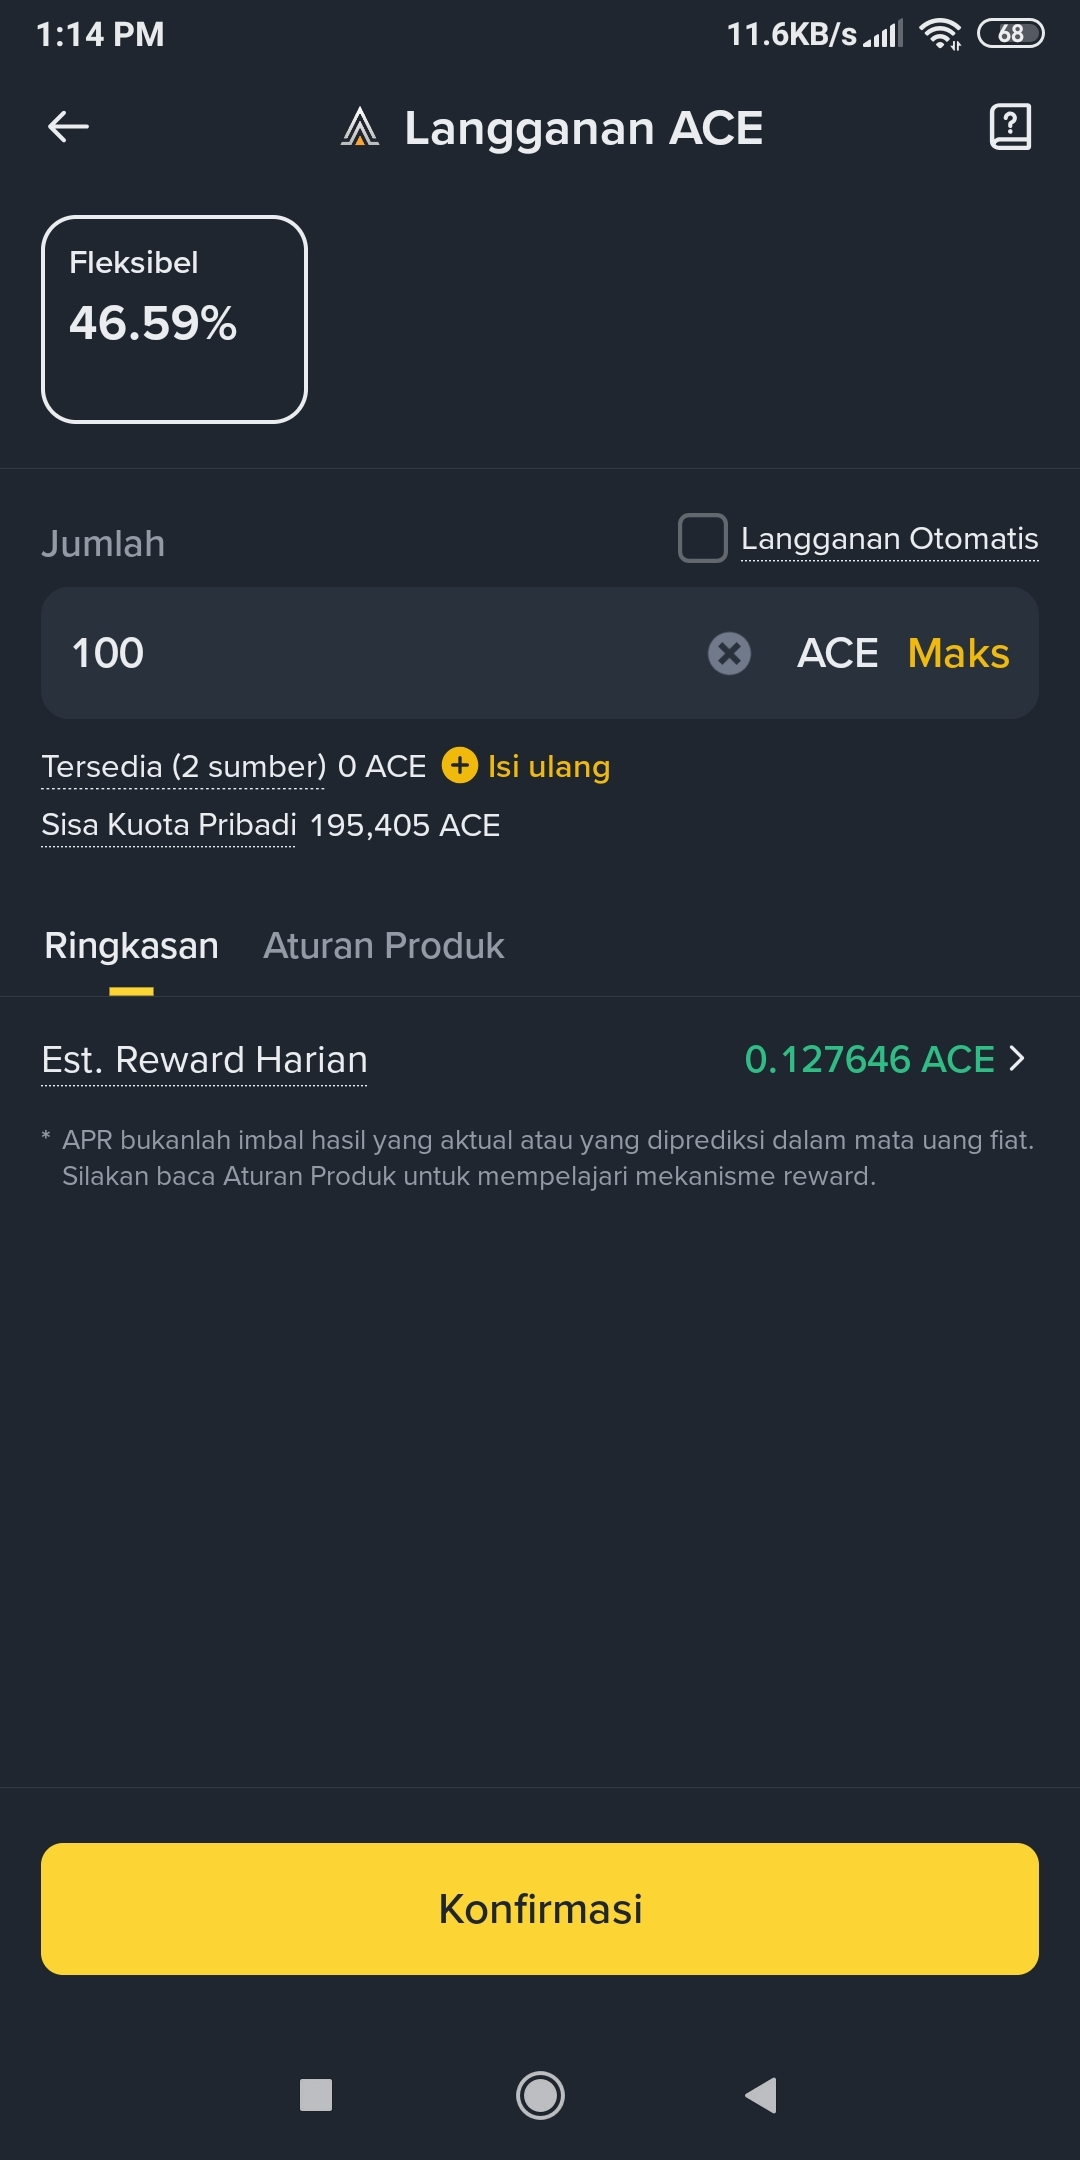Screen dimensions: 1080x2160
Task: Tap the yellow plus top-up icon
Action: (x=460, y=766)
